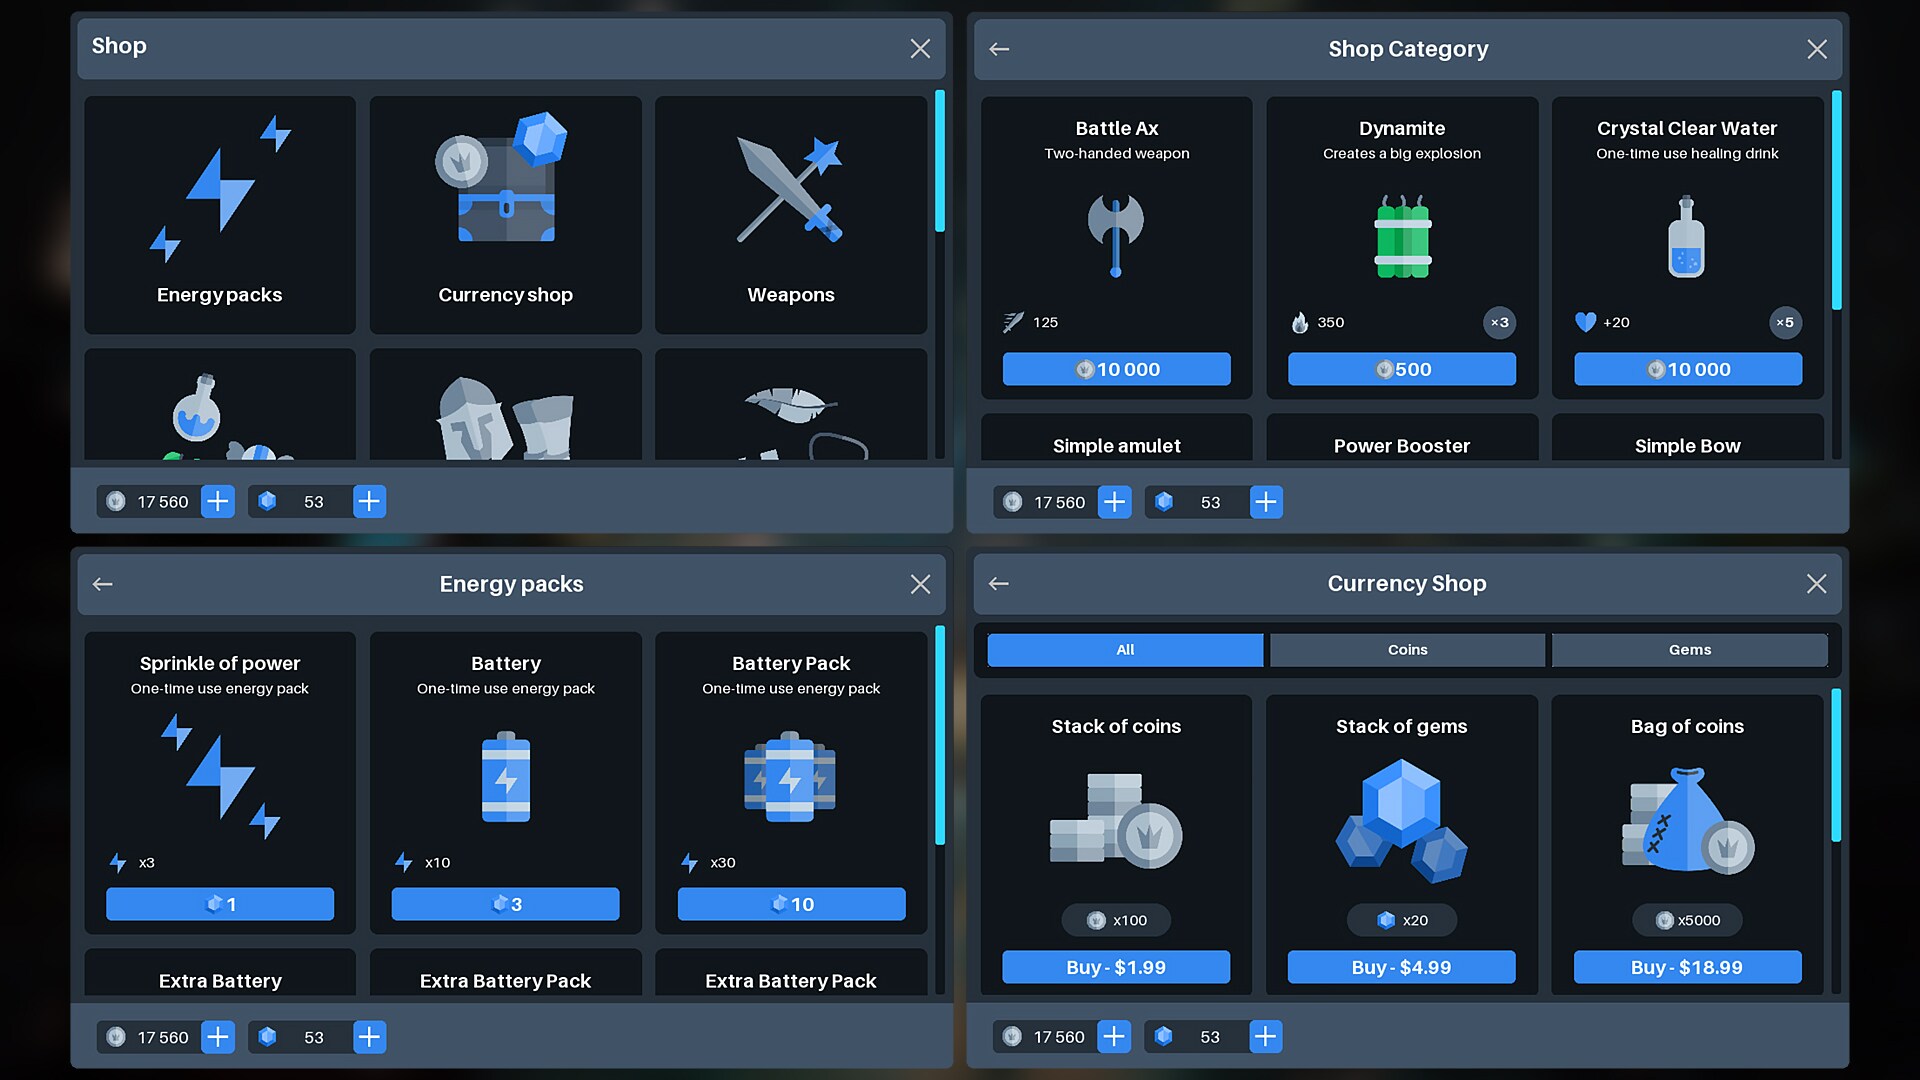Select the Dynamite explosive icon

1402,235
